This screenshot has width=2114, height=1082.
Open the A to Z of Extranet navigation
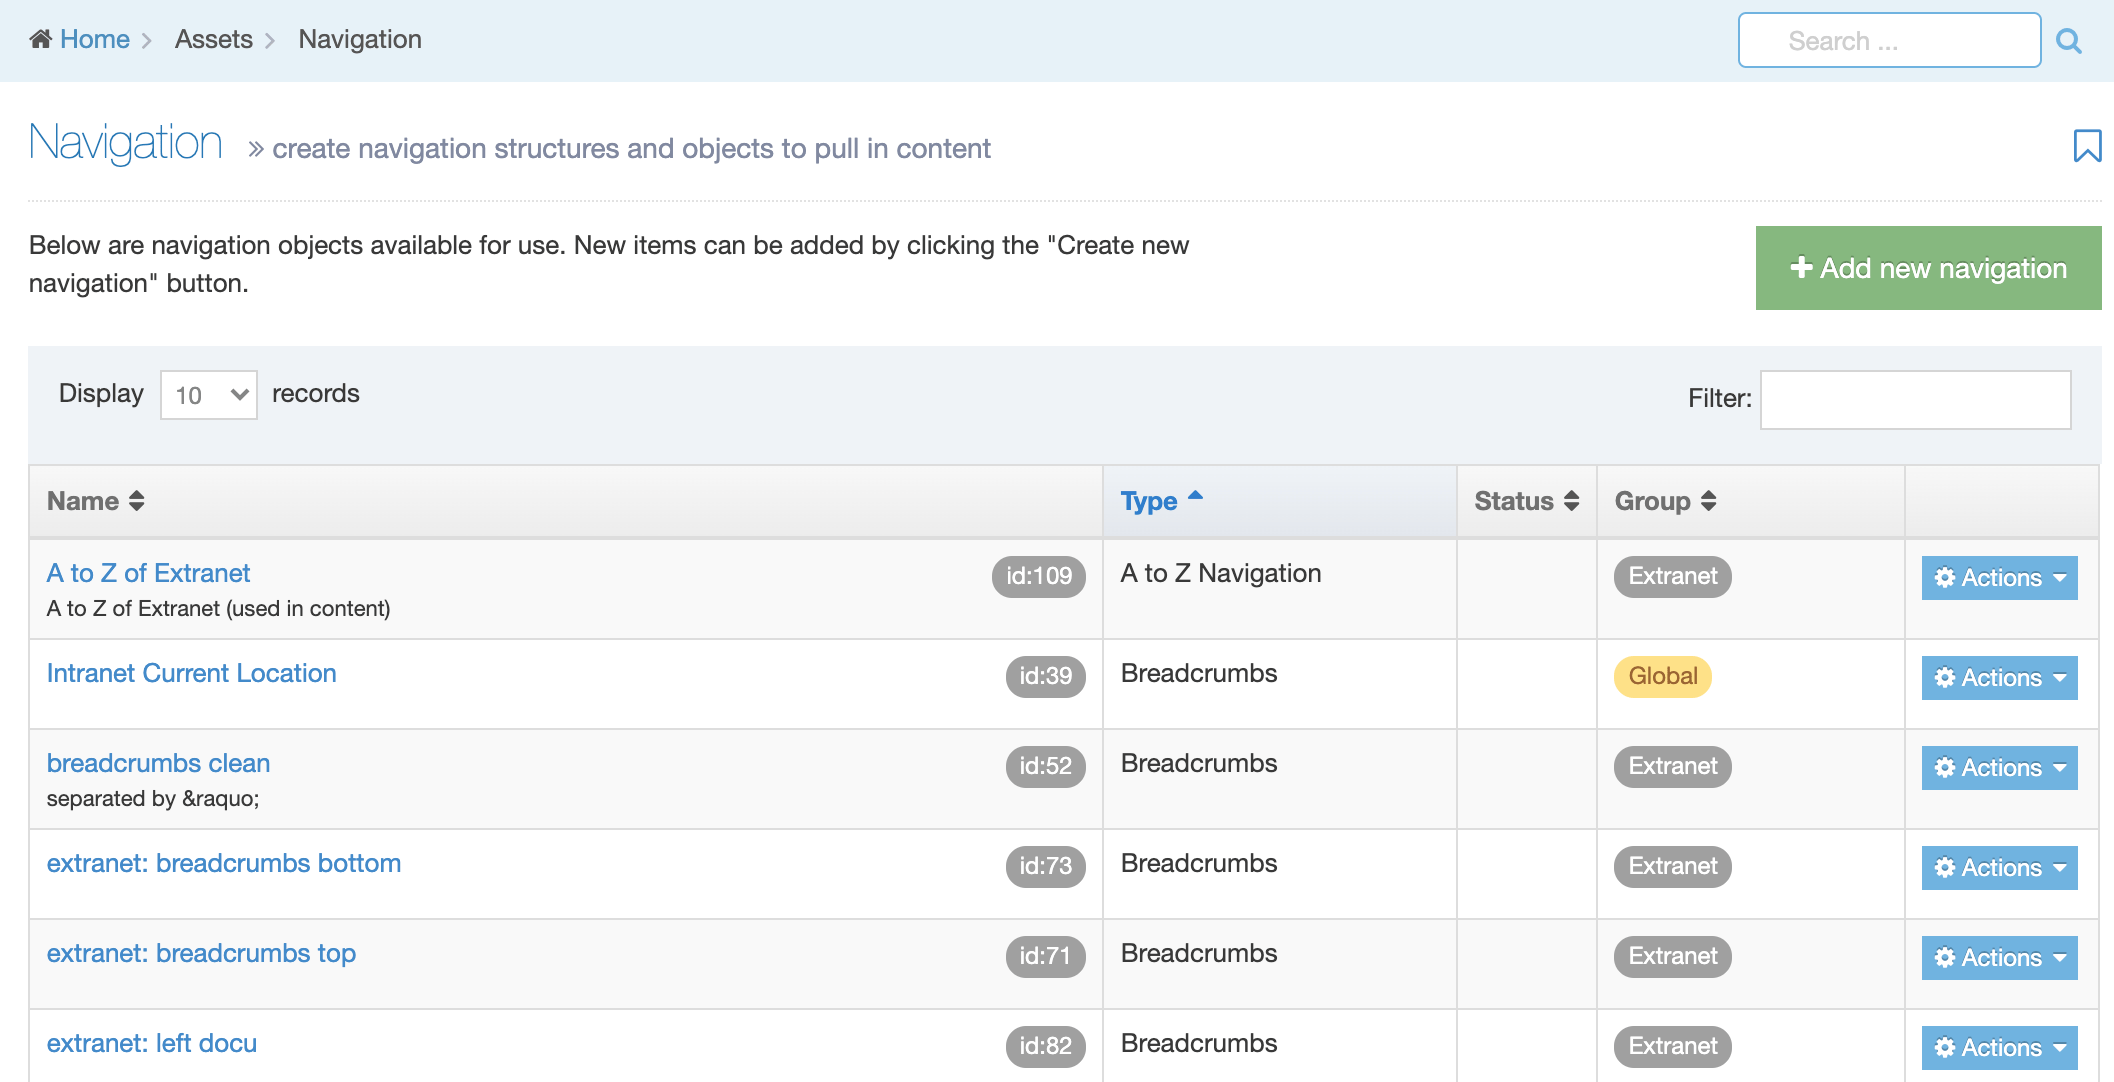click(x=148, y=573)
